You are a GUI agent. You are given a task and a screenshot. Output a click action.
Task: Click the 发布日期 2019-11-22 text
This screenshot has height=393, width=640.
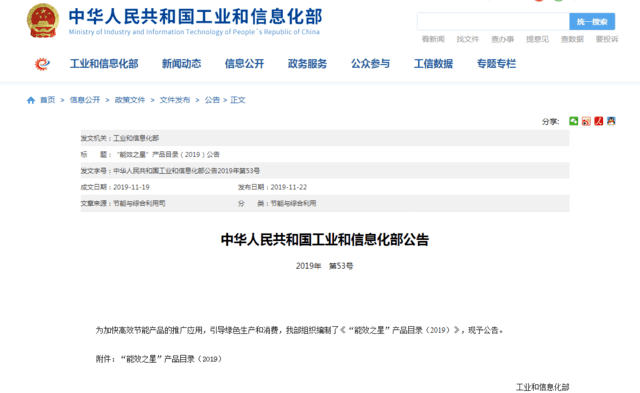point(289,187)
